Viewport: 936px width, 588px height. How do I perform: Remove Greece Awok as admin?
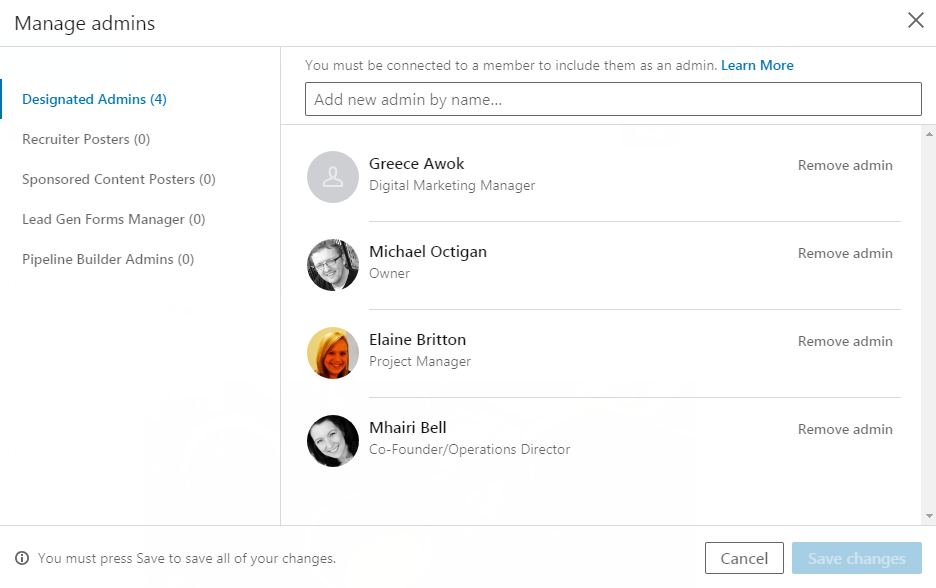(x=845, y=165)
